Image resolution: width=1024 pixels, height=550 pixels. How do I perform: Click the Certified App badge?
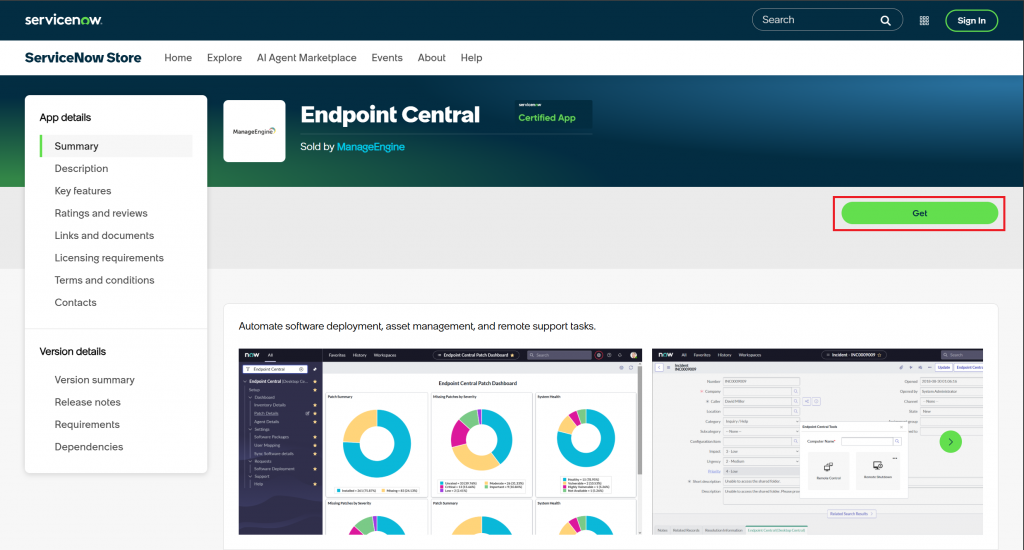coord(552,114)
